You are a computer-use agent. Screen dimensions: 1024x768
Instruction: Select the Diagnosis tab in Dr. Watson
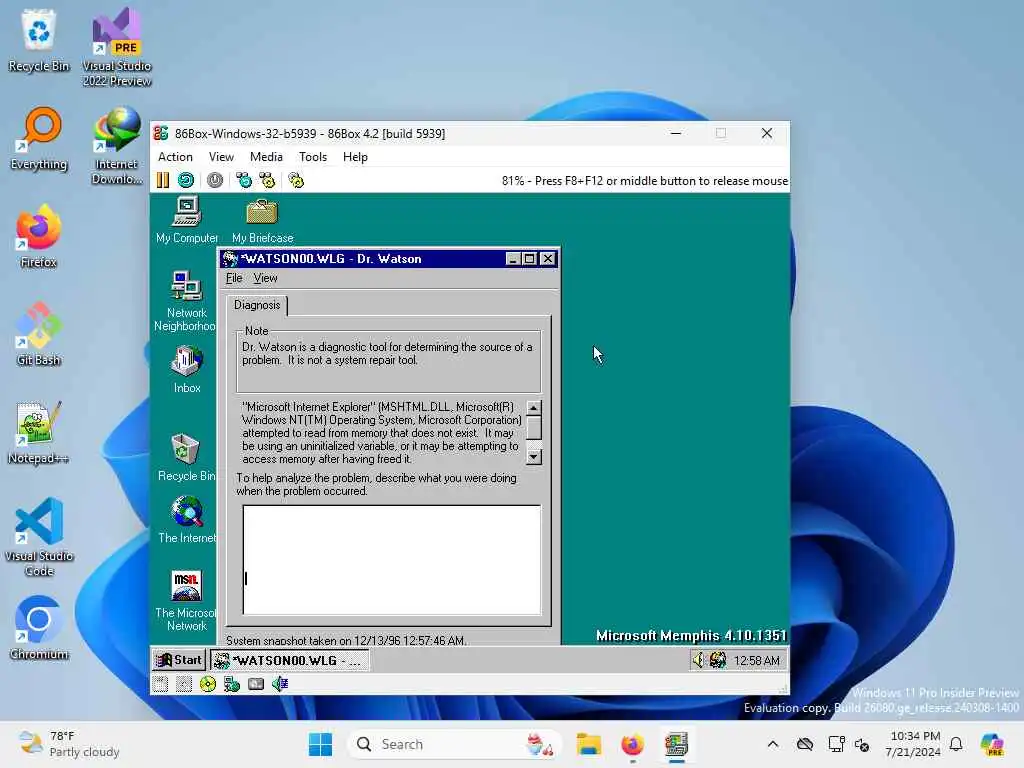tap(257, 305)
